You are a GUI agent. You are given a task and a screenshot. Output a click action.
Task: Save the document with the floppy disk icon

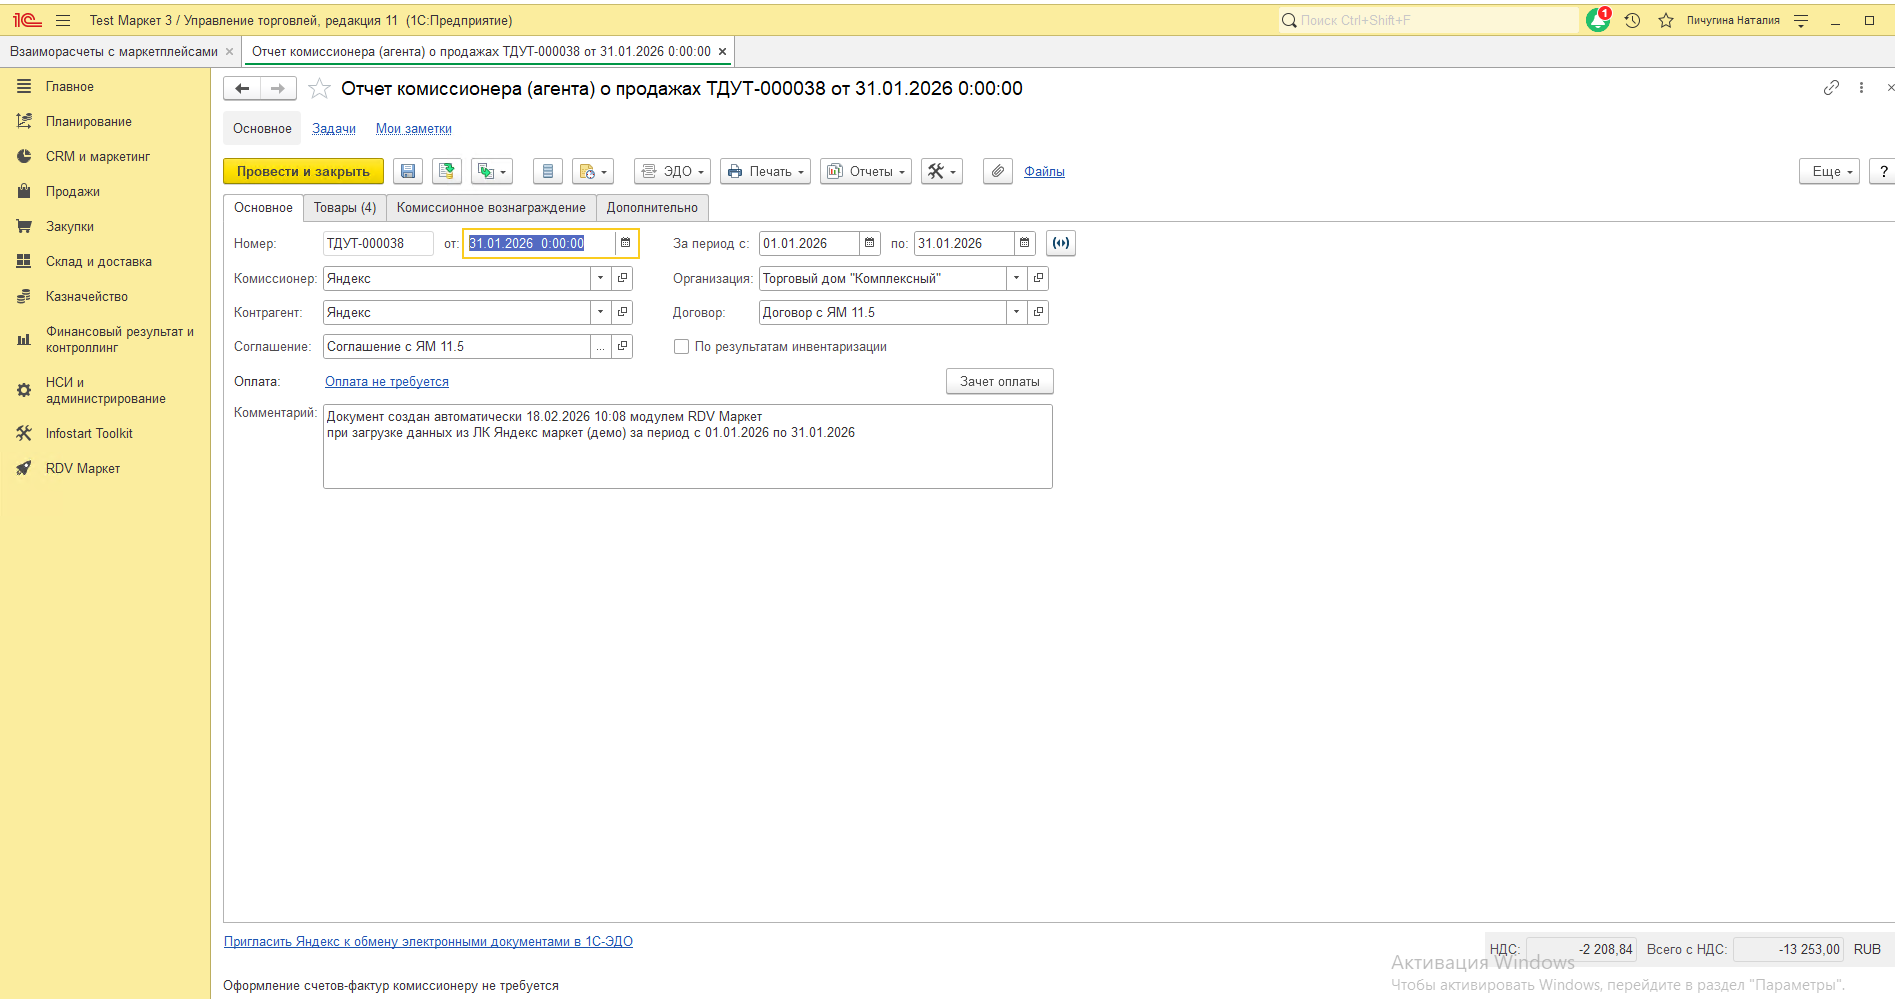coord(408,171)
